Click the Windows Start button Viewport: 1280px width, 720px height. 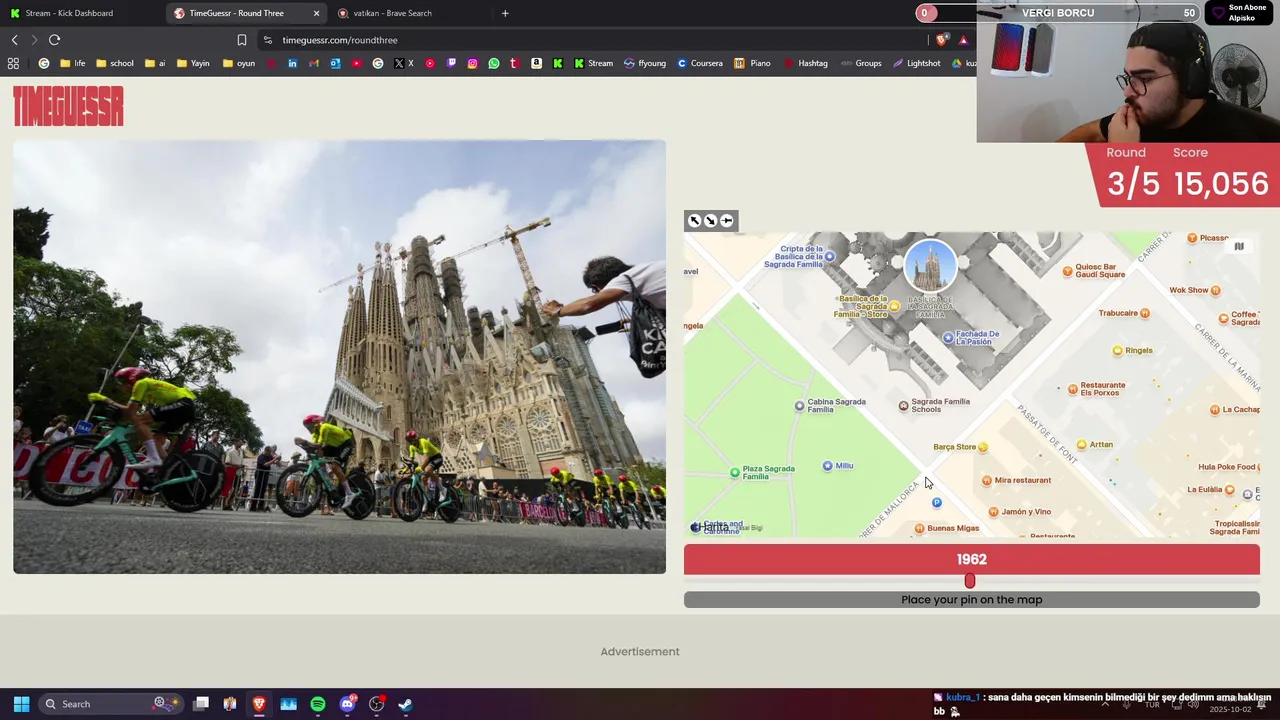pos(21,704)
